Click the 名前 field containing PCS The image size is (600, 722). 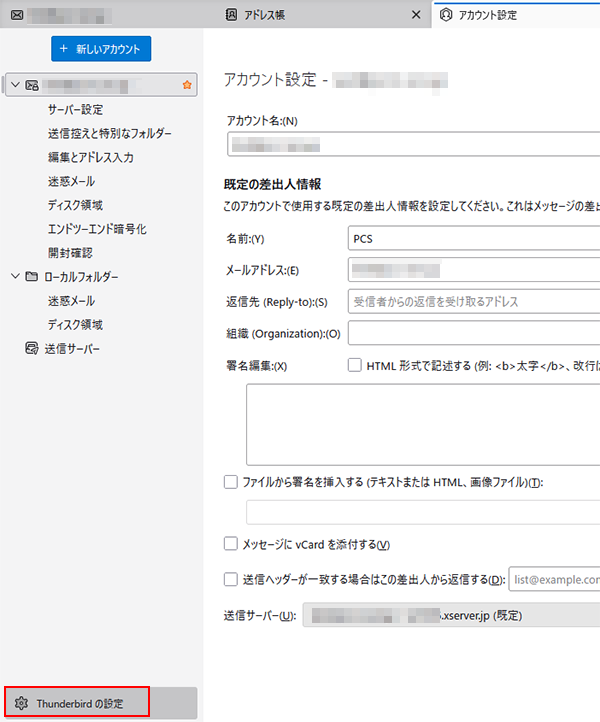click(474, 239)
